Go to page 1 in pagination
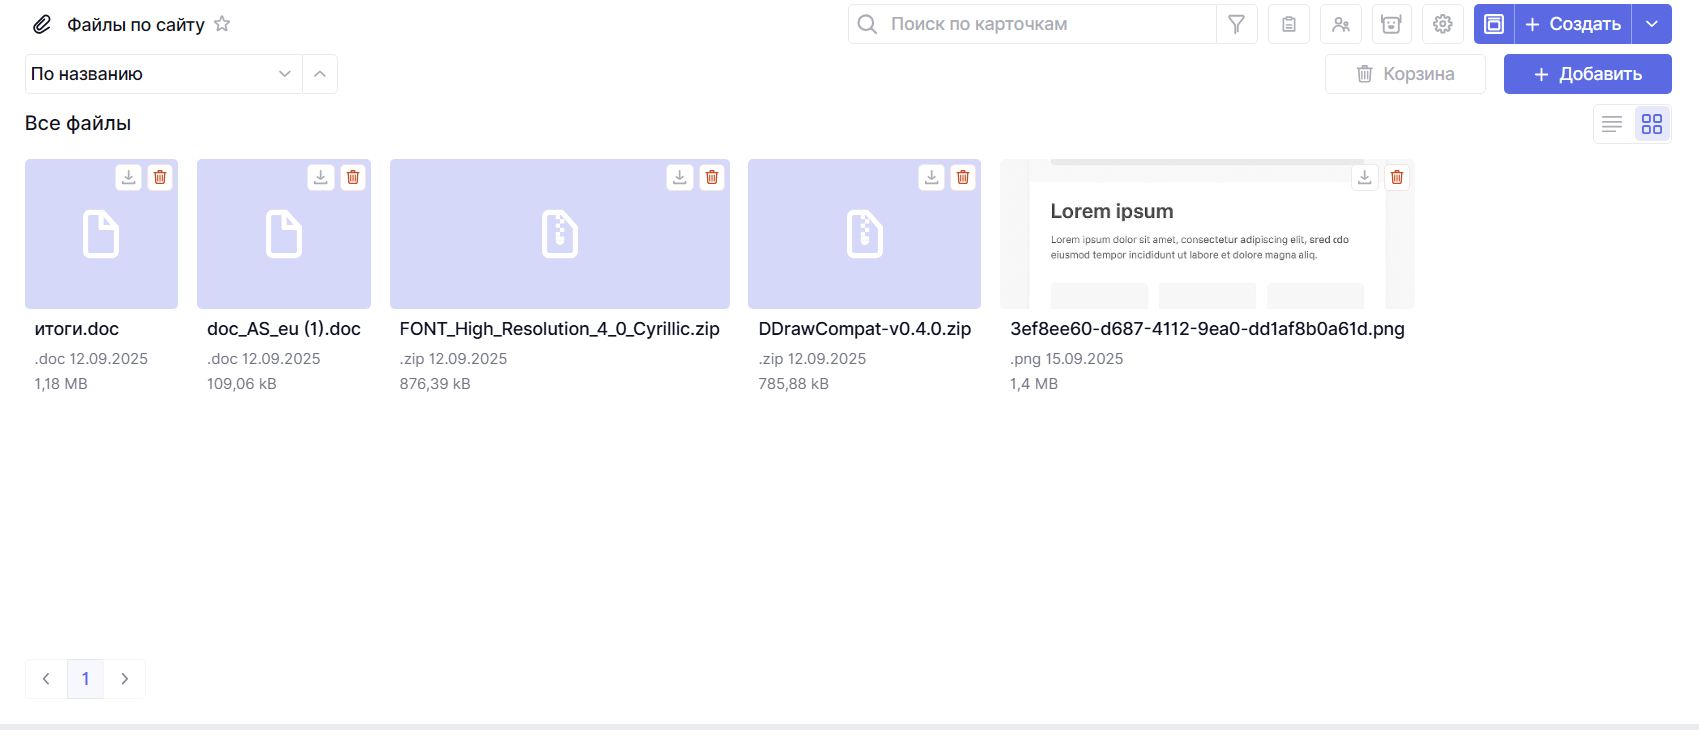 (x=86, y=679)
